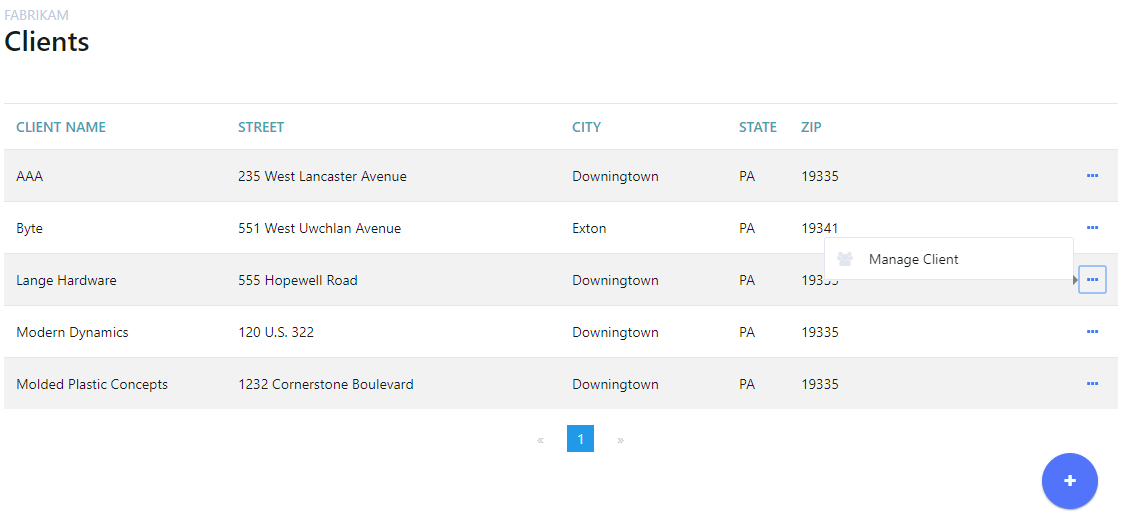Image resolution: width=1137 pixels, height=515 pixels.
Task: Click the Zip column header
Action: pyautogui.click(x=811, y=127)
